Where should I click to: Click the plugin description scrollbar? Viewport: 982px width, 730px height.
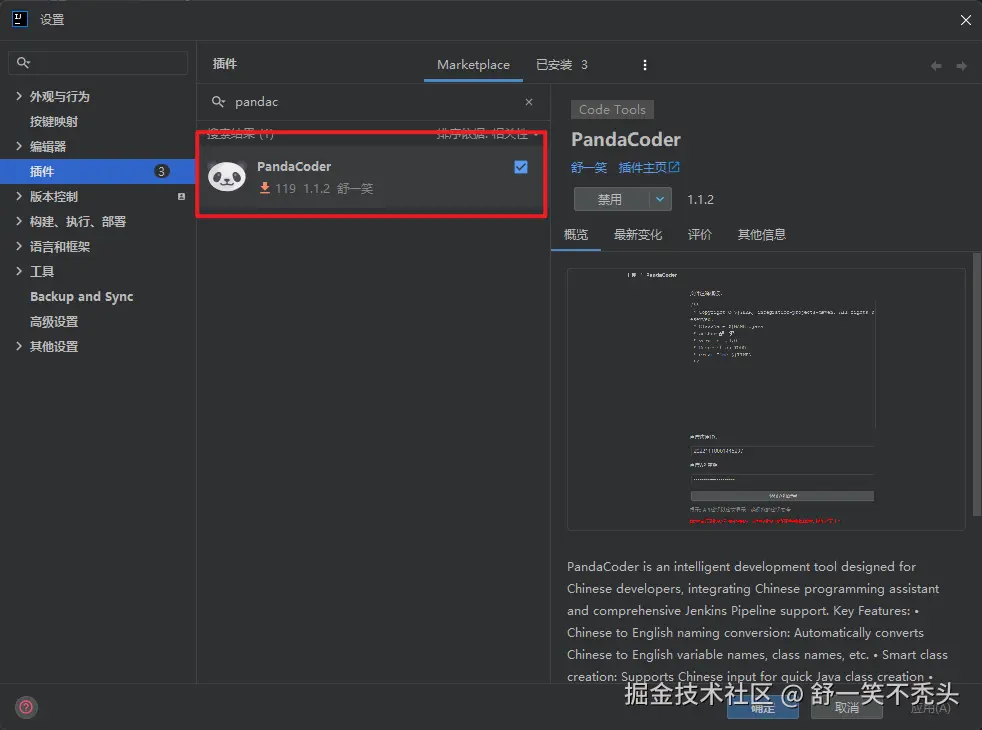(976, 384)
